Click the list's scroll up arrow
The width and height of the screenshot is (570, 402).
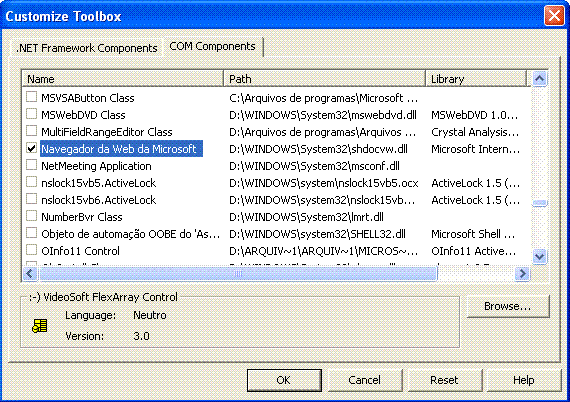539,79
